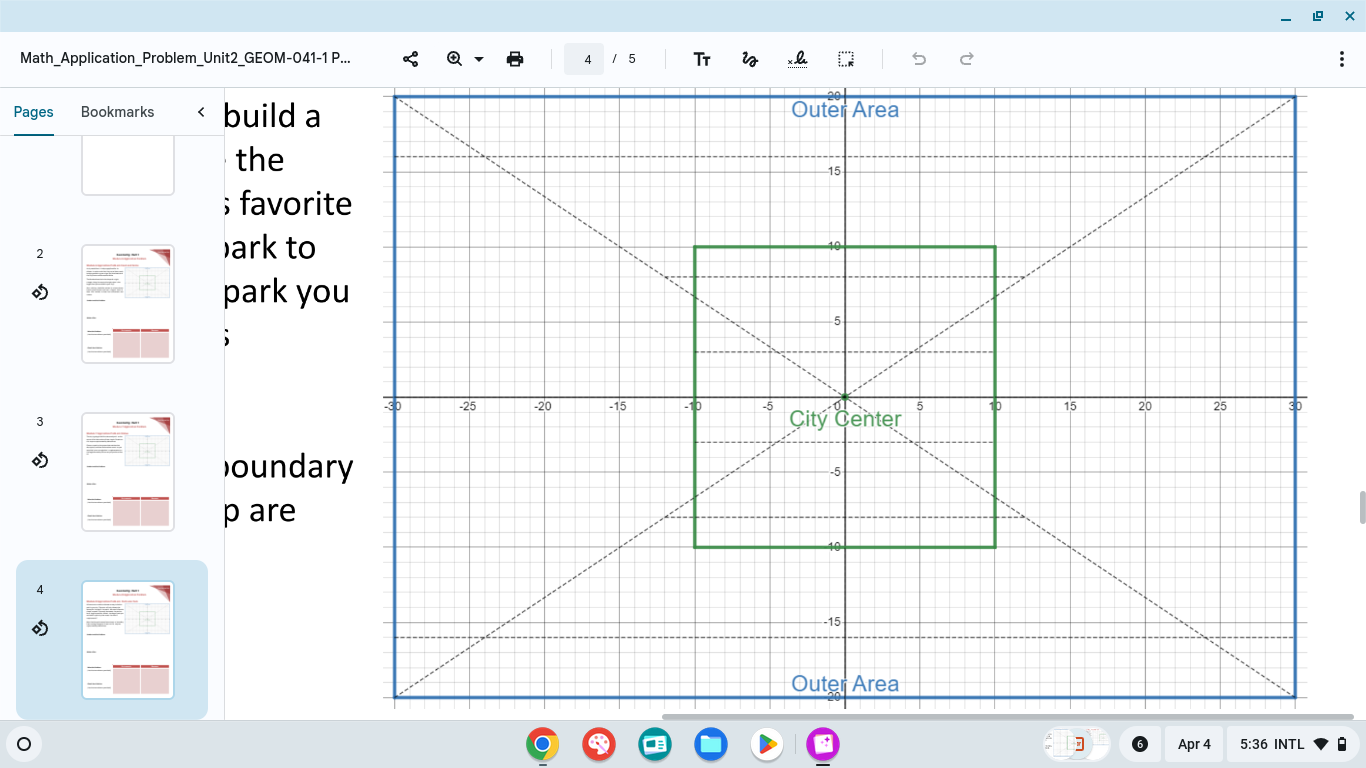The image size is (1366, 768).
Task: Click the vertical scrollbar thumb
Action: [1361, 507]
